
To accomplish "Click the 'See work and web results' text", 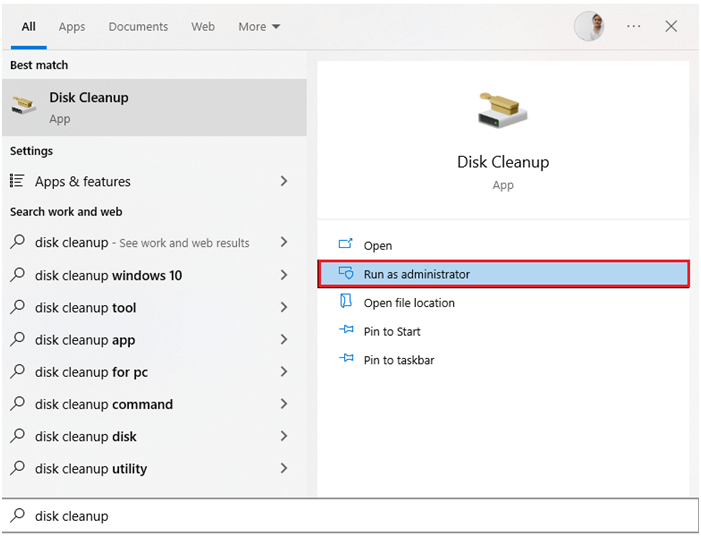I will coord(184,243).
